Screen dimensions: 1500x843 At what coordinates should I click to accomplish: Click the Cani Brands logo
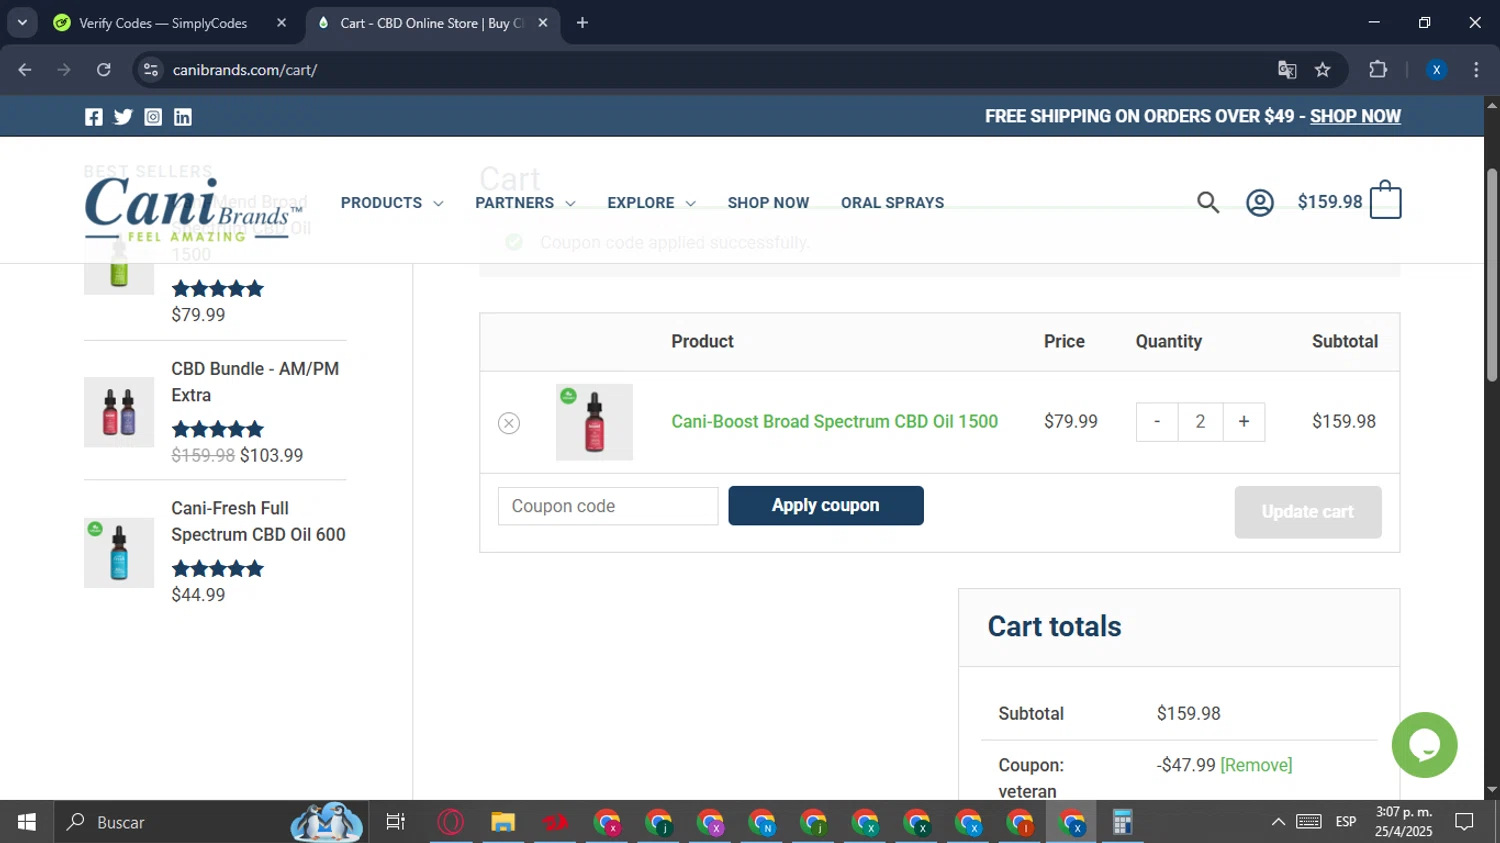(193, 208)
